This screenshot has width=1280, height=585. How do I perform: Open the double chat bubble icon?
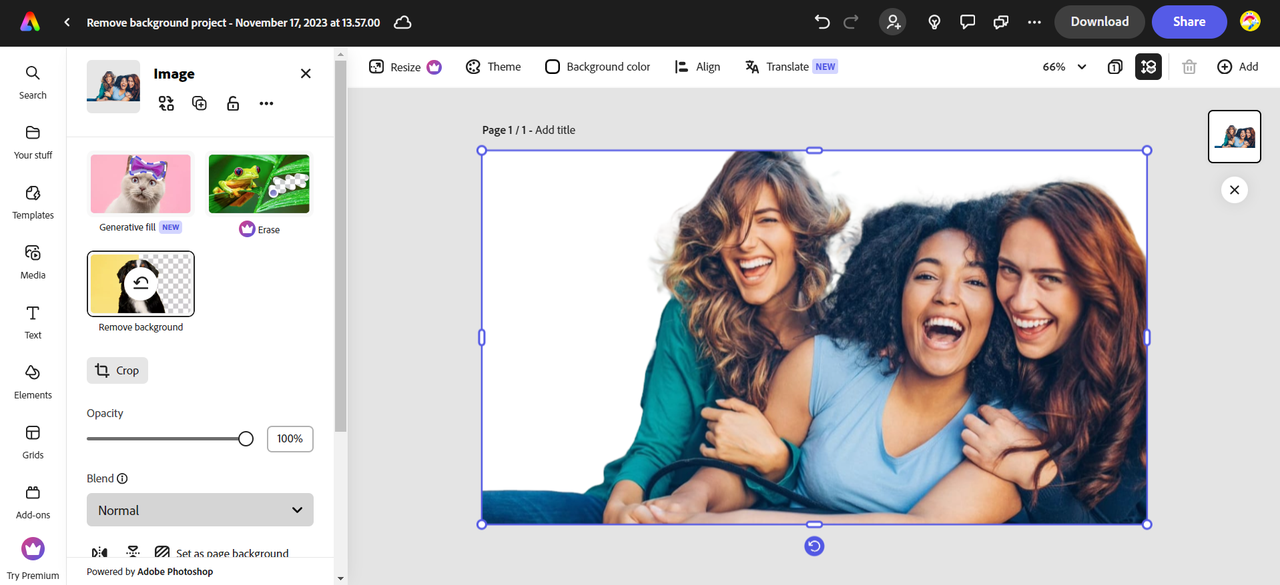tap(1001, 22)
